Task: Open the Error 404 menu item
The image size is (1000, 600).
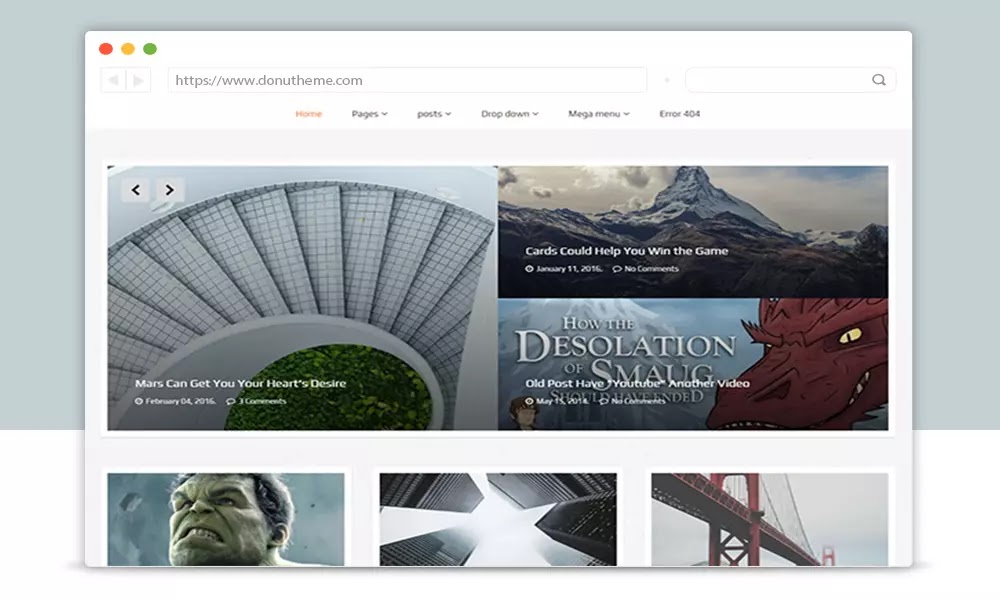Action: point(679,114)
